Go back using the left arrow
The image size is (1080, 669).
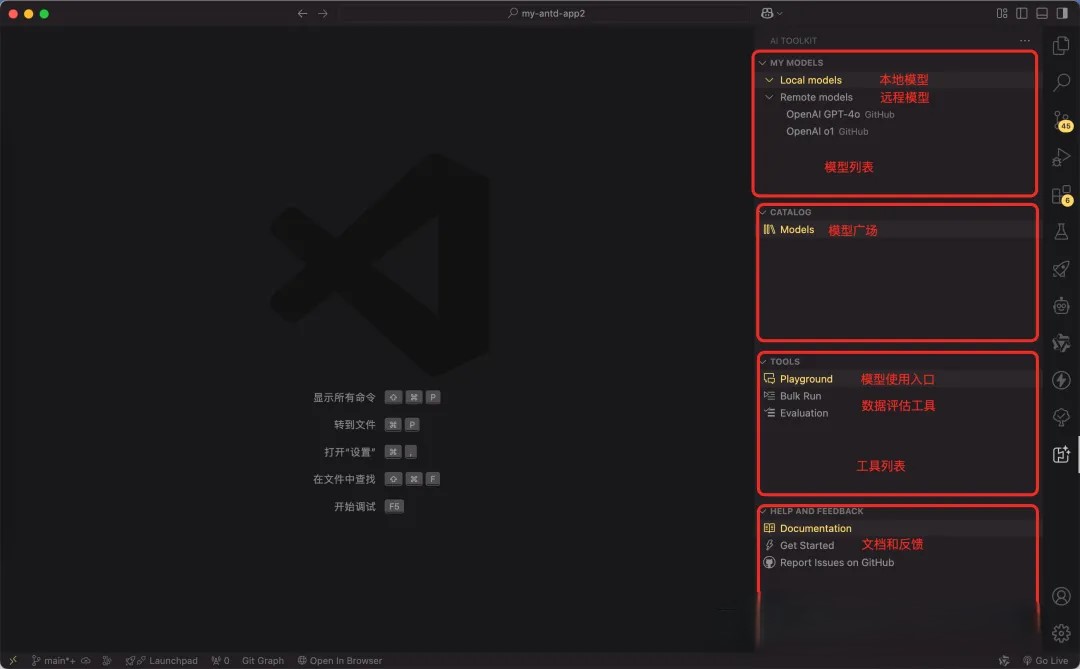[x=302, y=13]
